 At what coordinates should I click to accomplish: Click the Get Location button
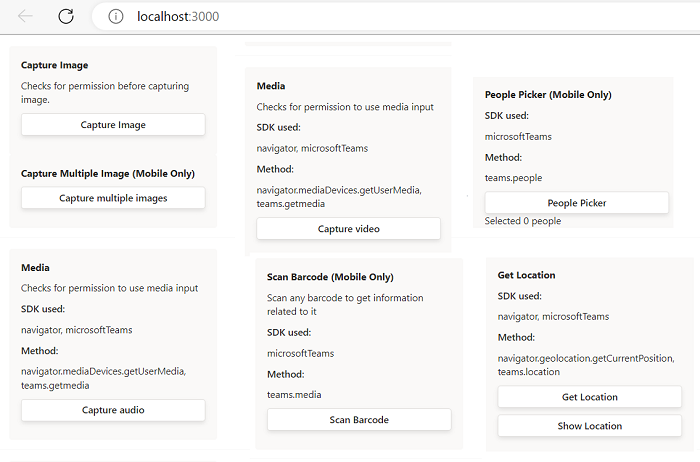590,397
